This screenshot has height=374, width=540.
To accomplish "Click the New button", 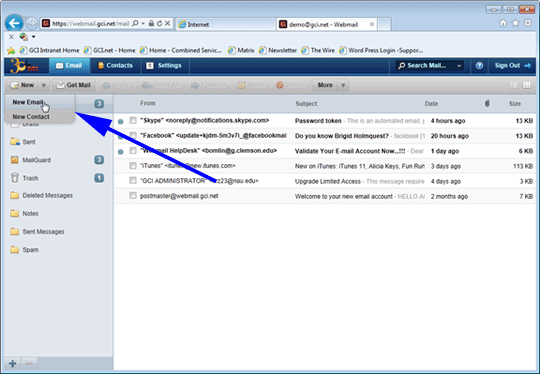I will coord(23,85).
